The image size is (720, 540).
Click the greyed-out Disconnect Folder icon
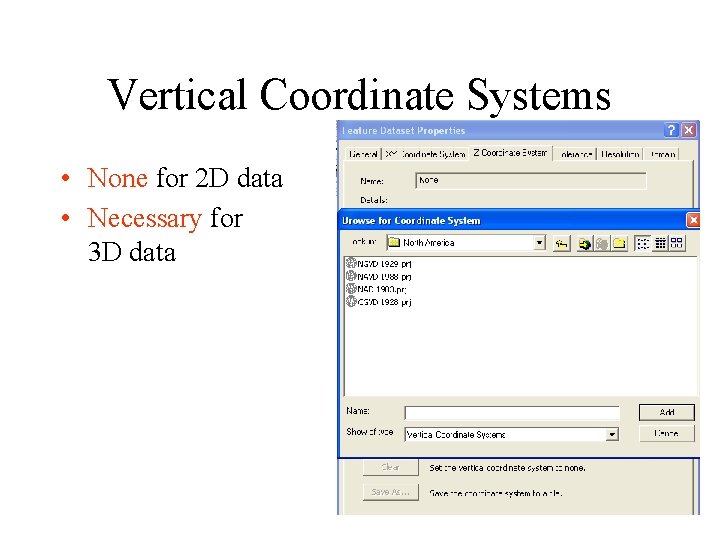coord(602,243)
